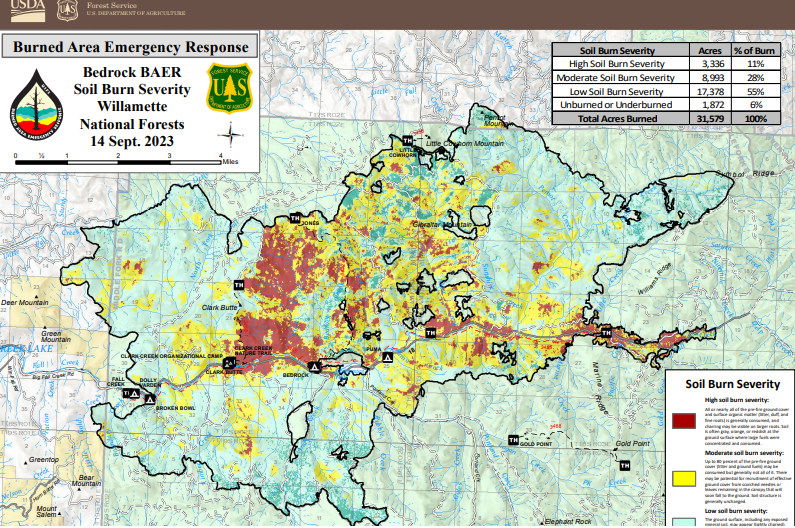Click the Burned Area Emergency Response title
795x528 pixels.
click(x=130, y=46)
